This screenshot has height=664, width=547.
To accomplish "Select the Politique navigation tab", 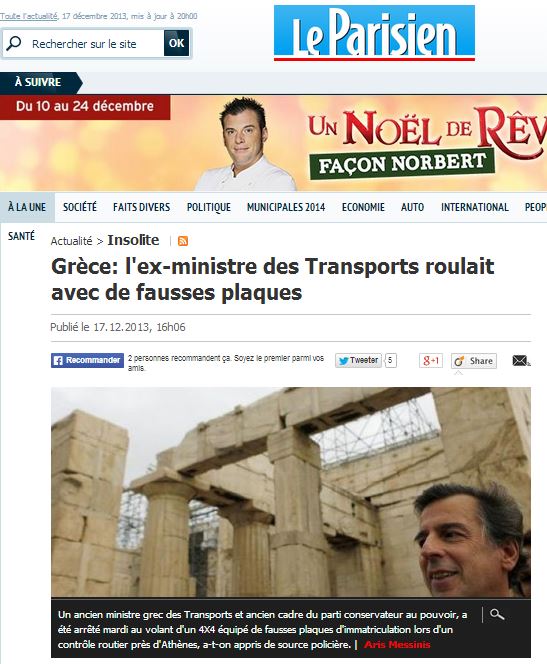I will [x=209, y=207].
